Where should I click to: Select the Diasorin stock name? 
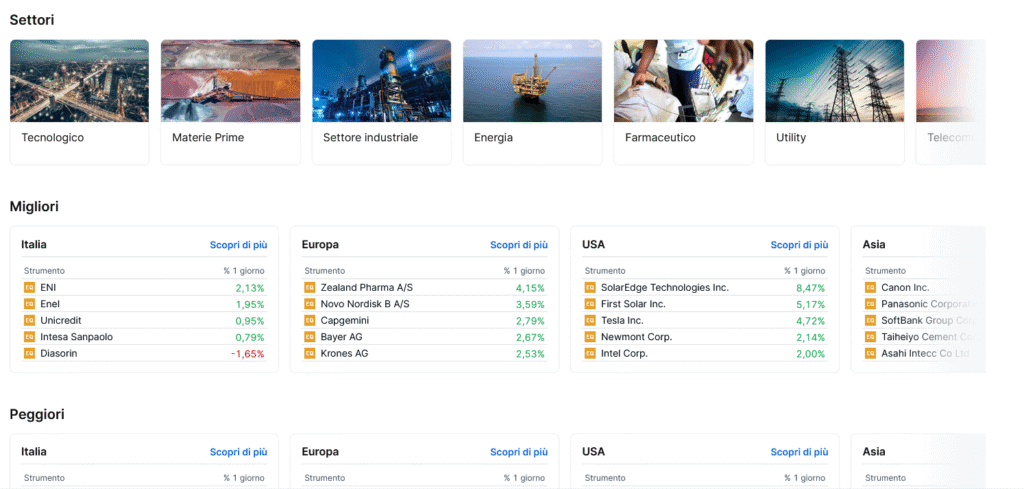60,353
